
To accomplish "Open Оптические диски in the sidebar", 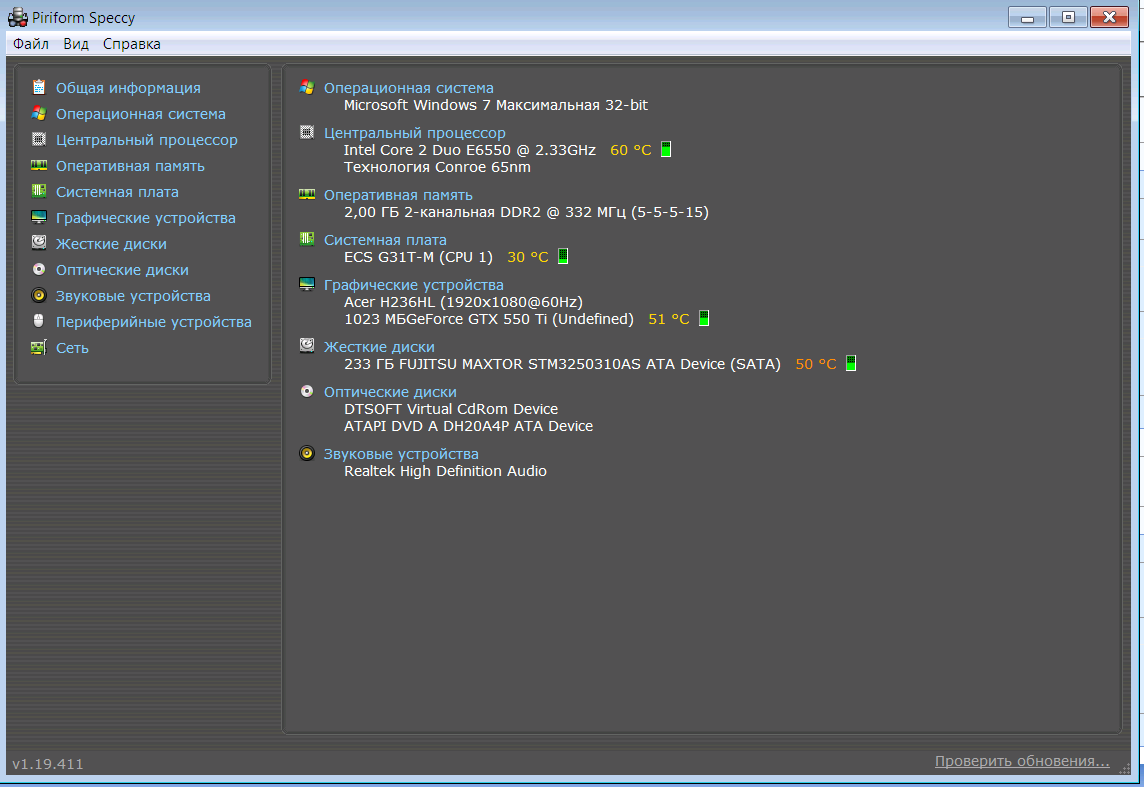I will click(x=123, y=270).
